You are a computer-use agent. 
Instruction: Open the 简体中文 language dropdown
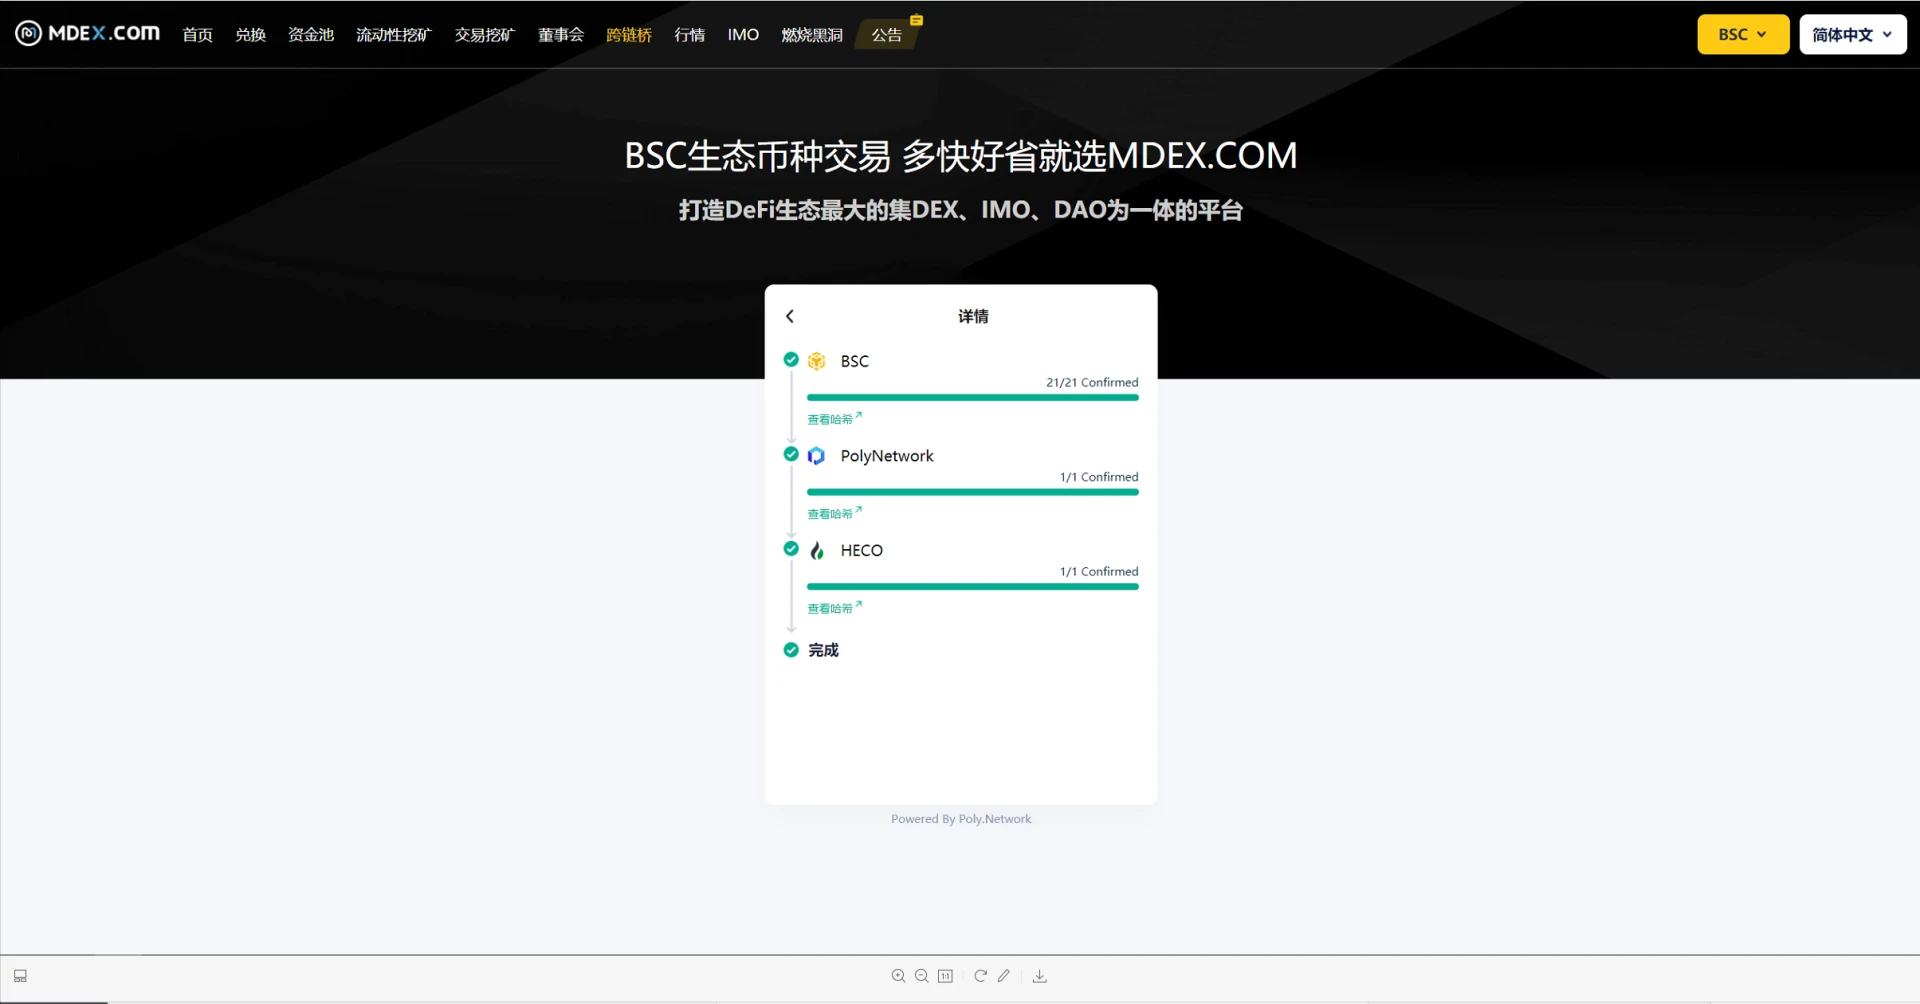pos(1852,34)
